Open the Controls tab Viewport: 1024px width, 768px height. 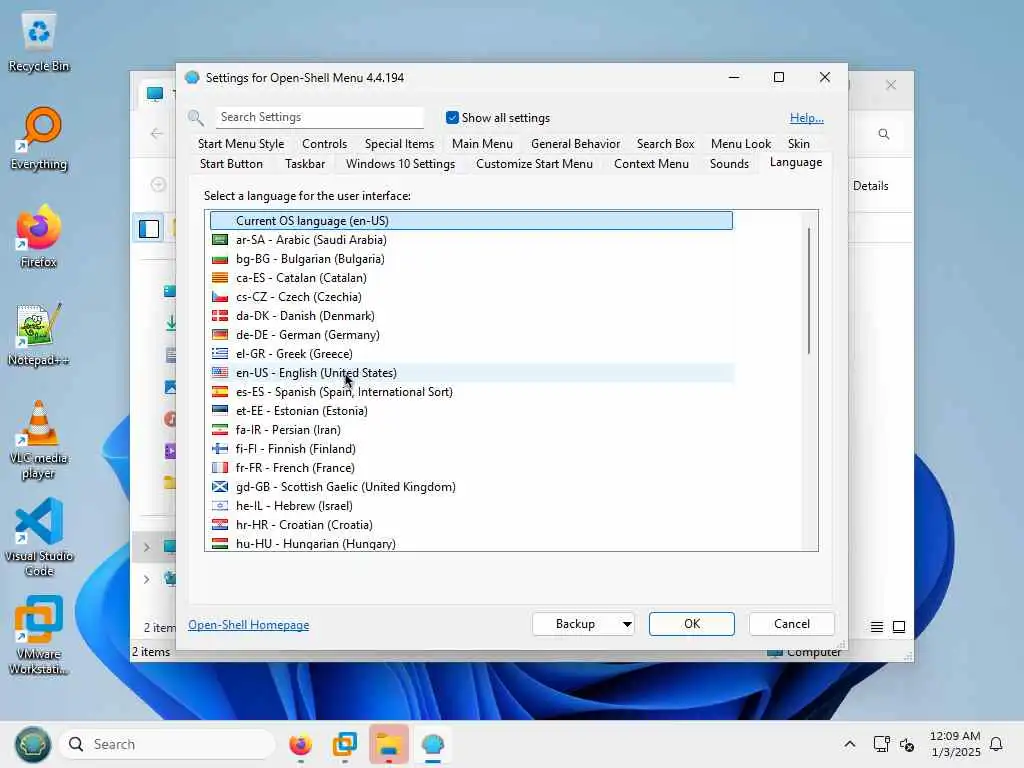tap(325, 144)
